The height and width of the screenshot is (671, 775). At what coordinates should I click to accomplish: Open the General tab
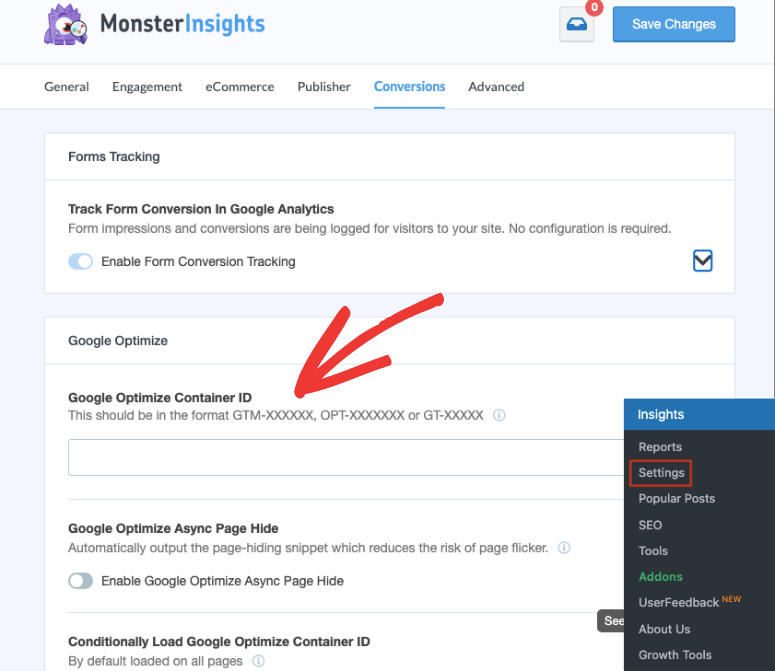tap(67, 86)
